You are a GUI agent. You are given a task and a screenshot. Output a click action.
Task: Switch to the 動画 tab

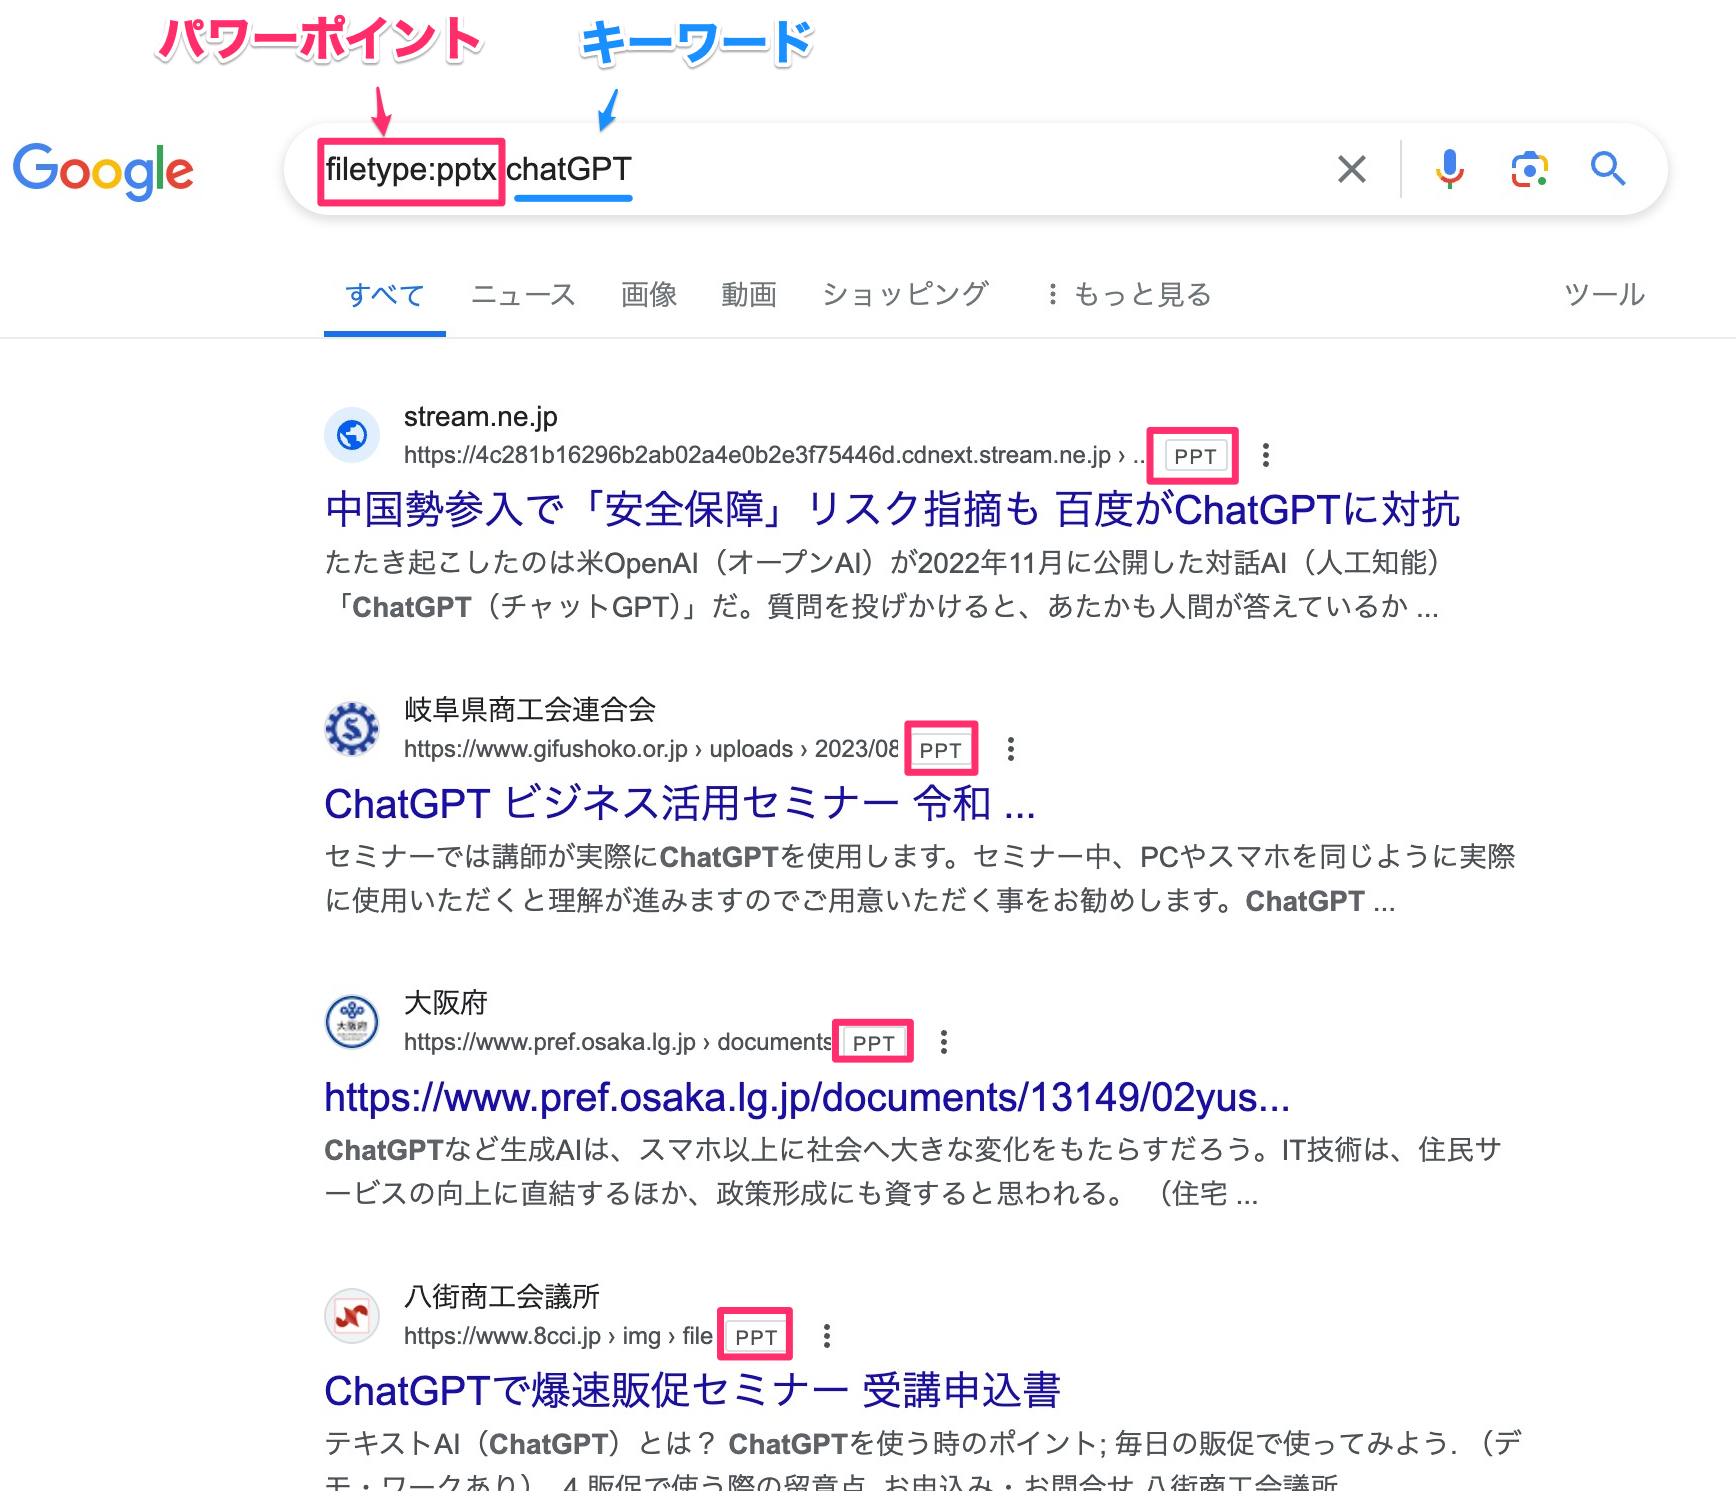click(749, 294)
